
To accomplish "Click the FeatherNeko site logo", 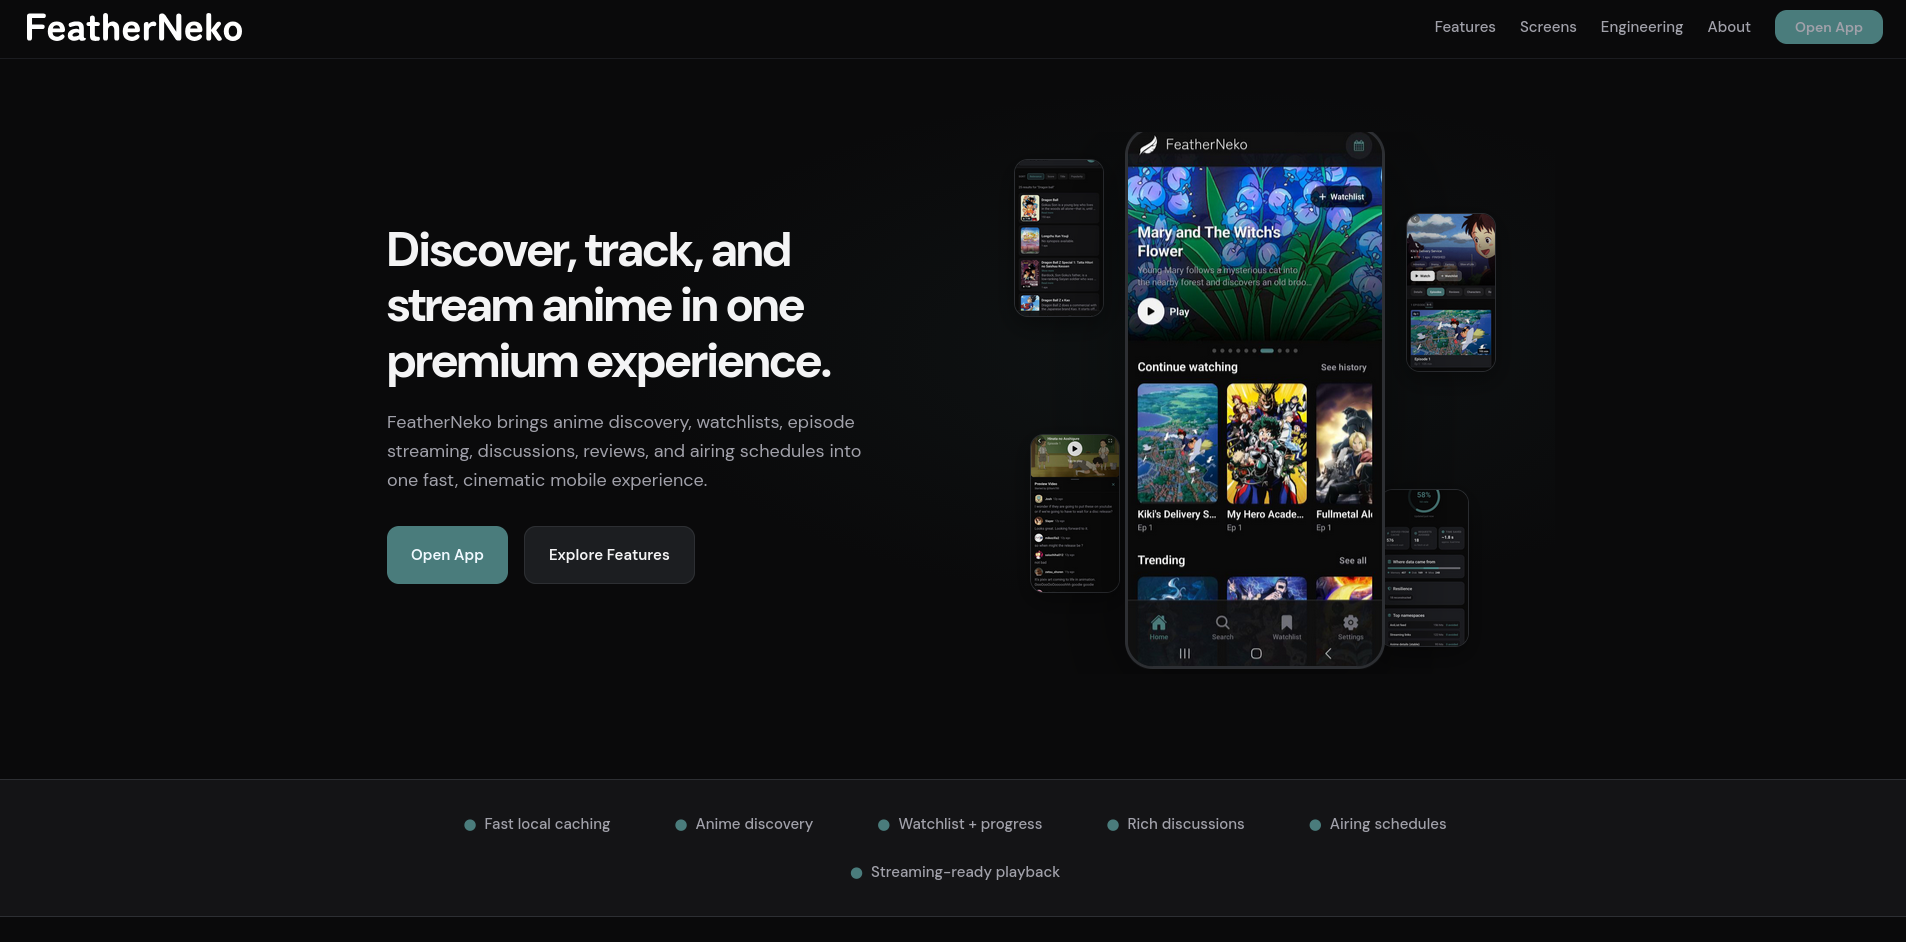I will [134, 28].
